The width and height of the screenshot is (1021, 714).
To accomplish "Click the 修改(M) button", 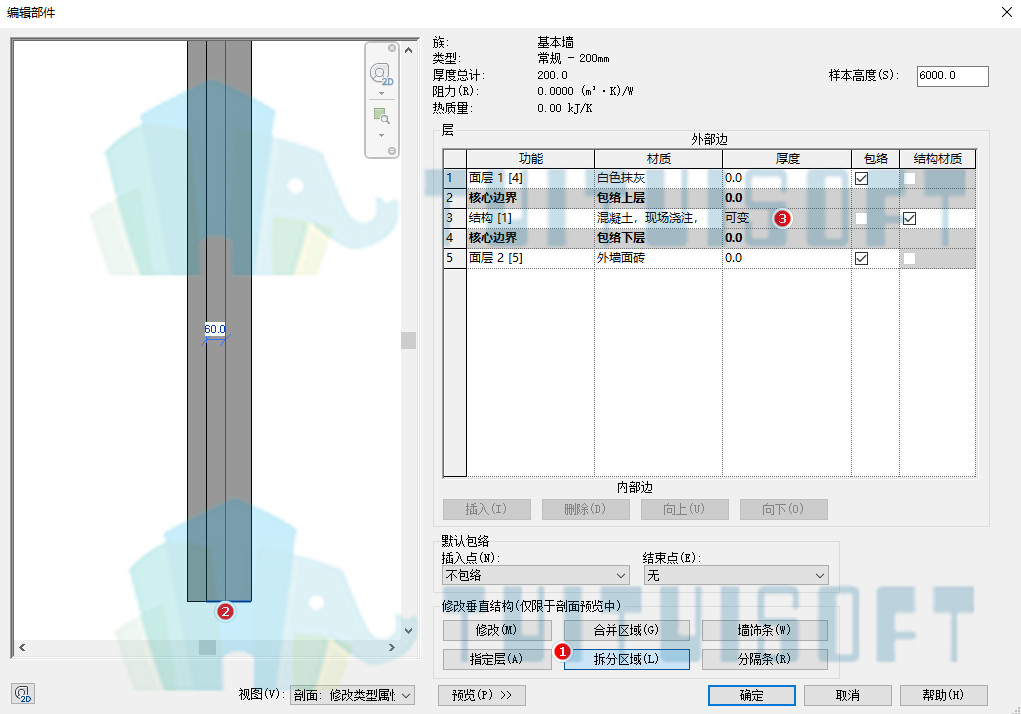I will tap(497, 630).
